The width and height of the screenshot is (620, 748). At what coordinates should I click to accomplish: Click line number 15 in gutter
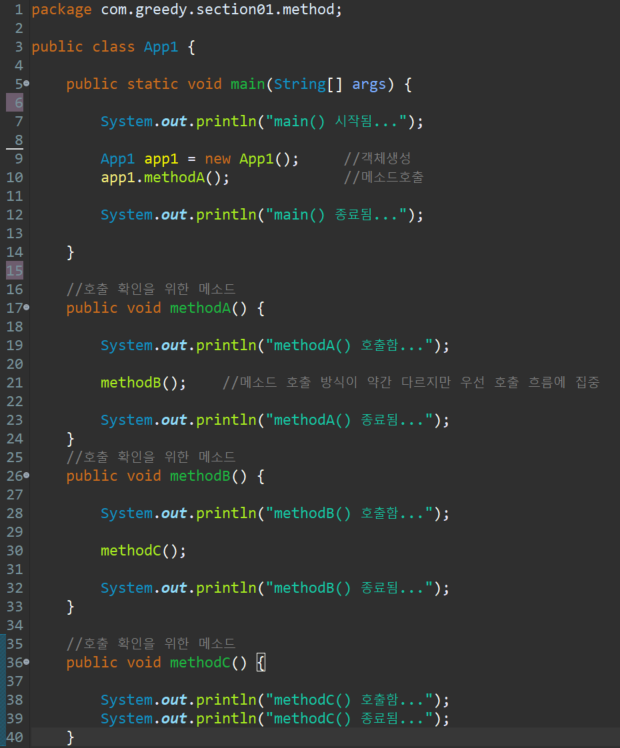pos(14,271)
